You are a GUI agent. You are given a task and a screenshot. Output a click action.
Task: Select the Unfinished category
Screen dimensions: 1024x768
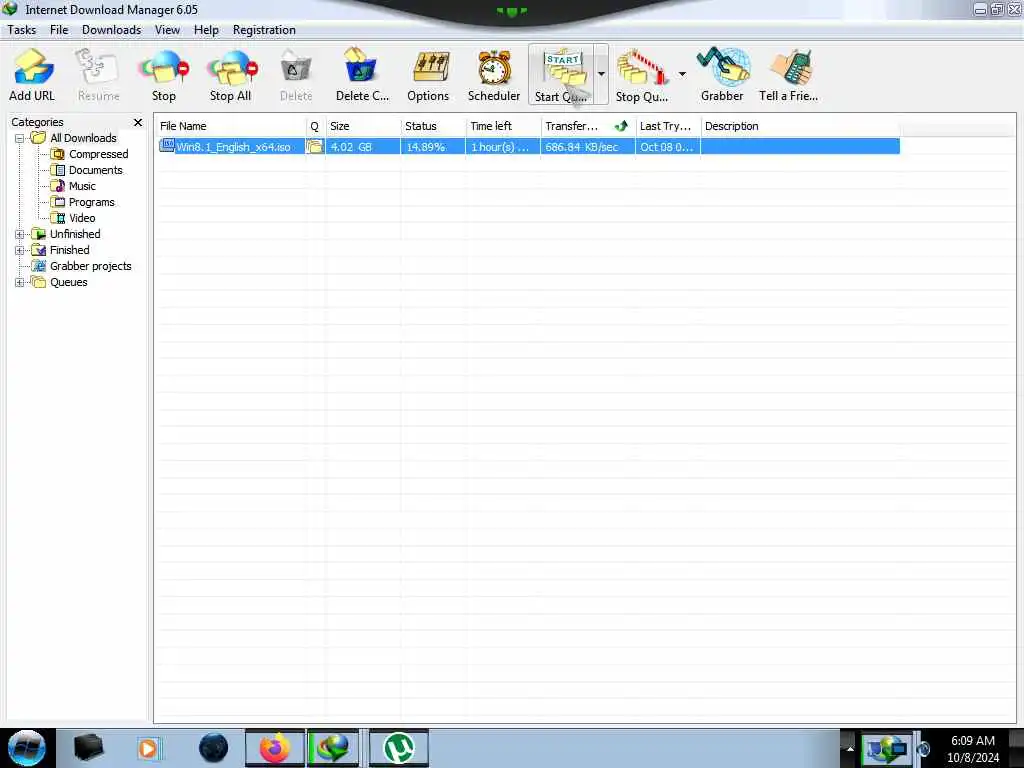[x=75, y=234]
